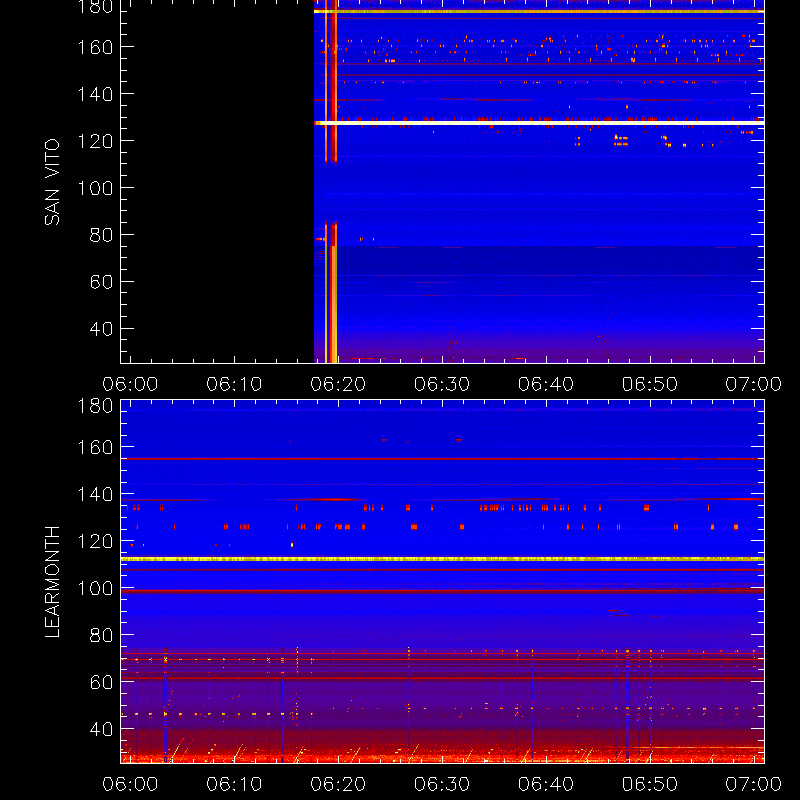This screenshot has height=800, width=800.
Task: Pick the 100 tick label on Learmonth axis
Action: 95,588
